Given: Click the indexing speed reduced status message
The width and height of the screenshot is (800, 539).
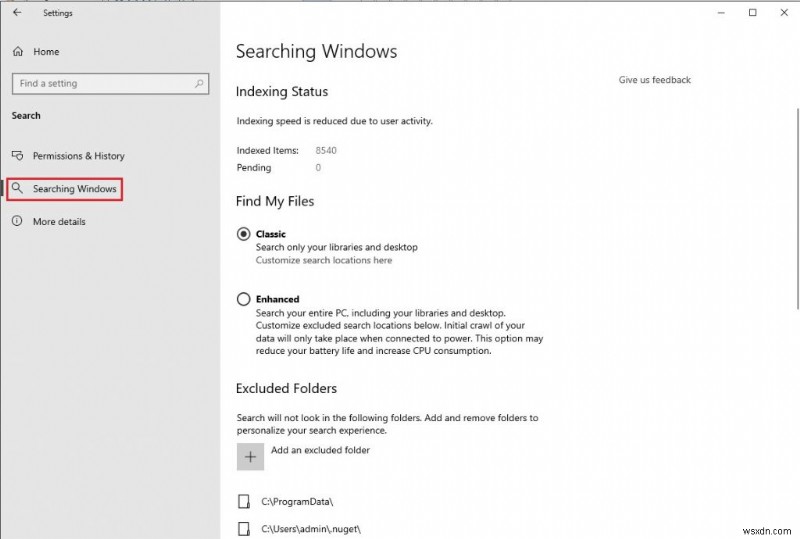Looking at the screenshot, I should (x=334, y=121).
